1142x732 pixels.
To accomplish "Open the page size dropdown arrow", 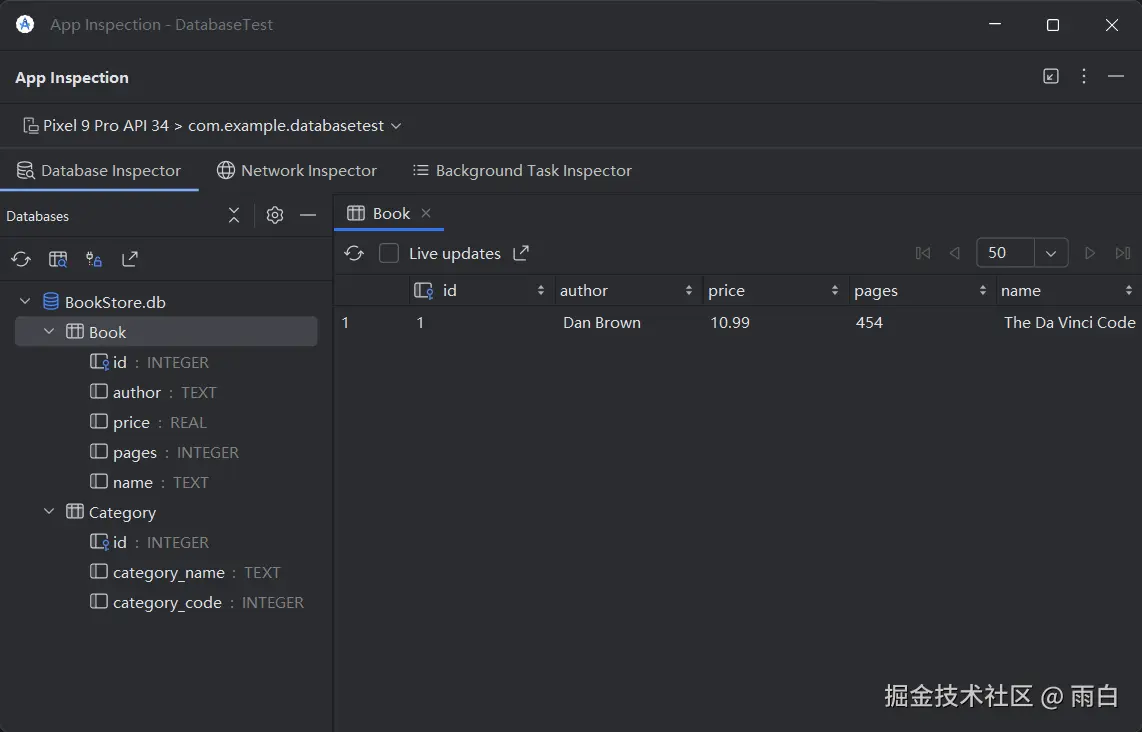I will (1051, 253).
